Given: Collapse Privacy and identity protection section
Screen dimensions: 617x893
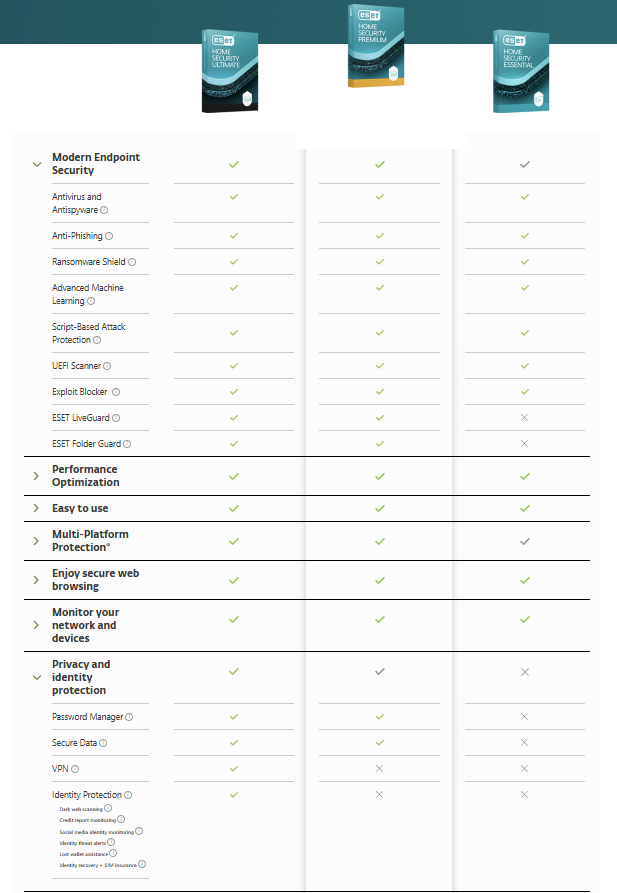Looking at the screenshot, I should [37, 677].
